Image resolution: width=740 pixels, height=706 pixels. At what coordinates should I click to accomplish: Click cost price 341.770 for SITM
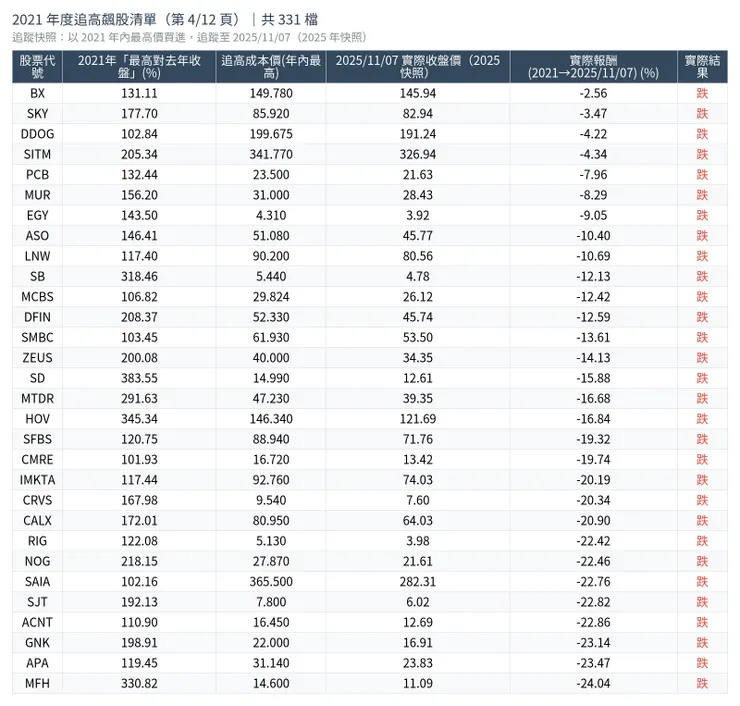point(271,154)
